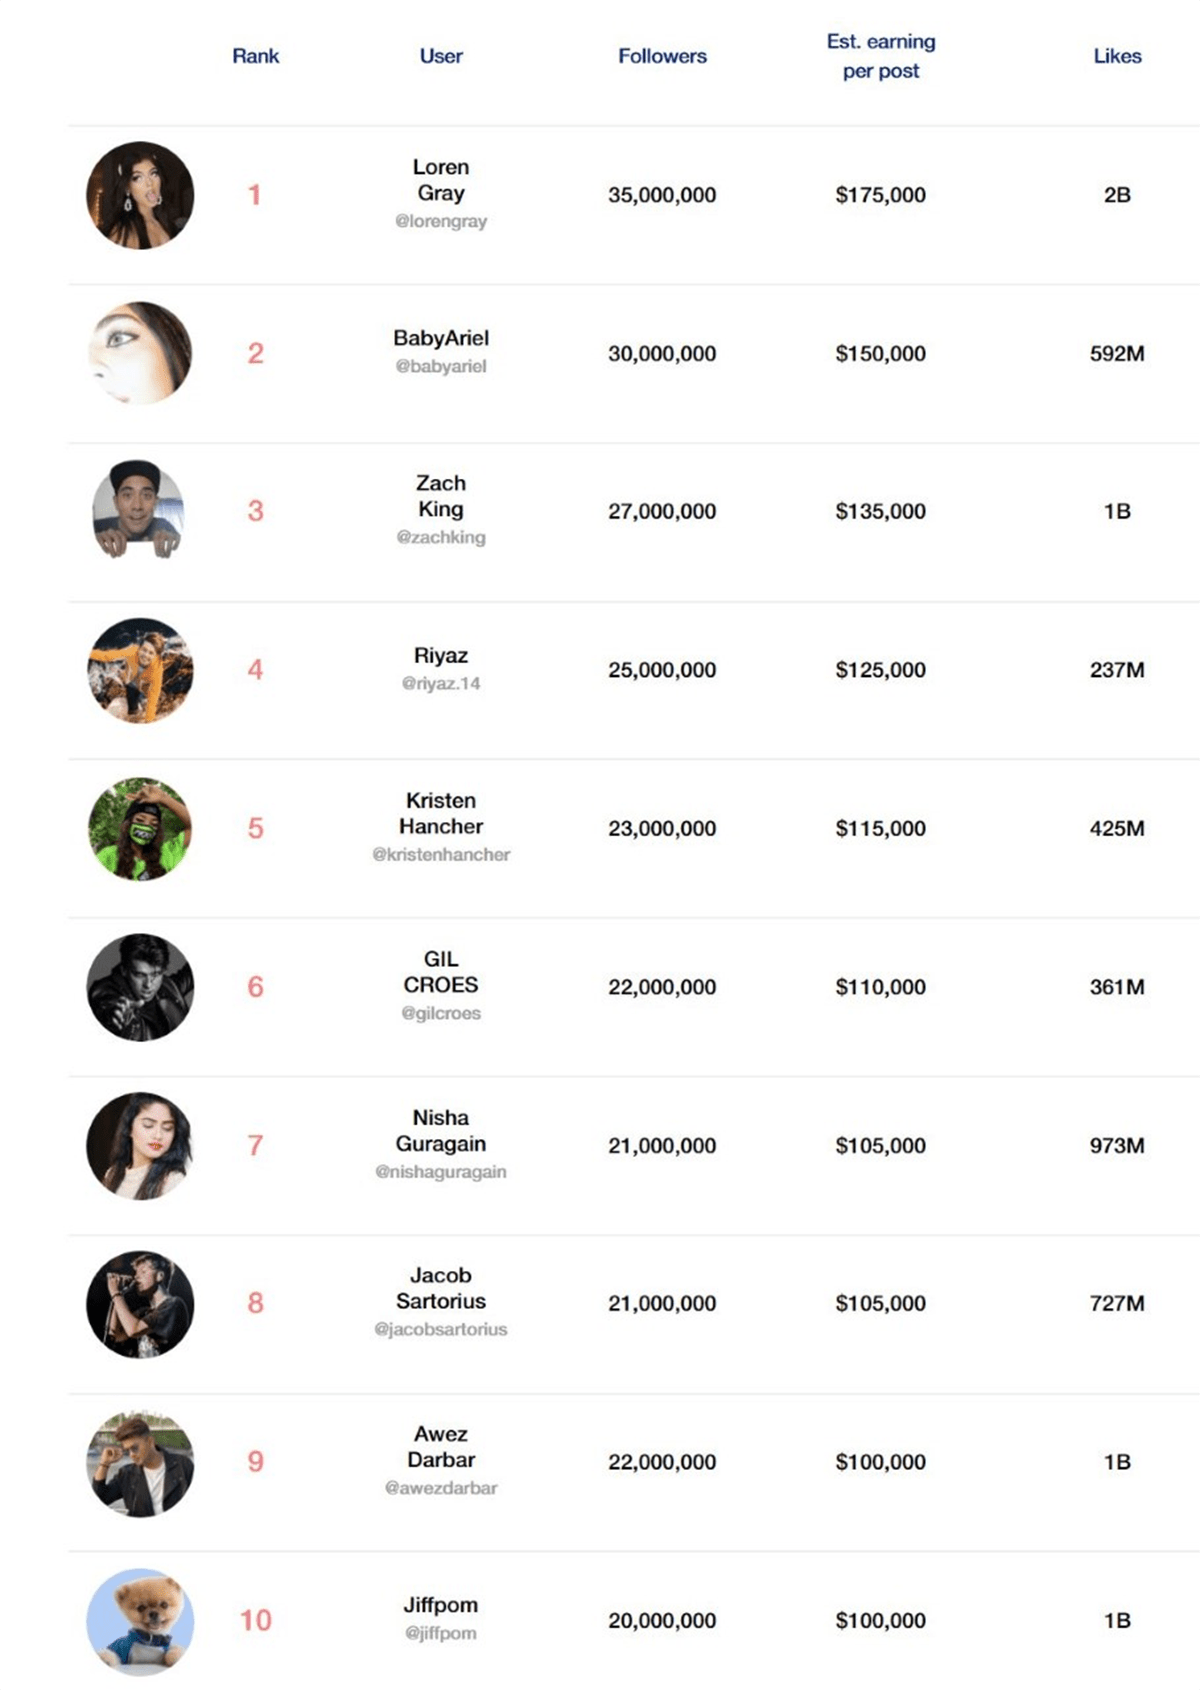This screenshot has width=1200, height=1690.
Task: Click Jacob Sartorius's profile picture
Action: point(140,1304)
